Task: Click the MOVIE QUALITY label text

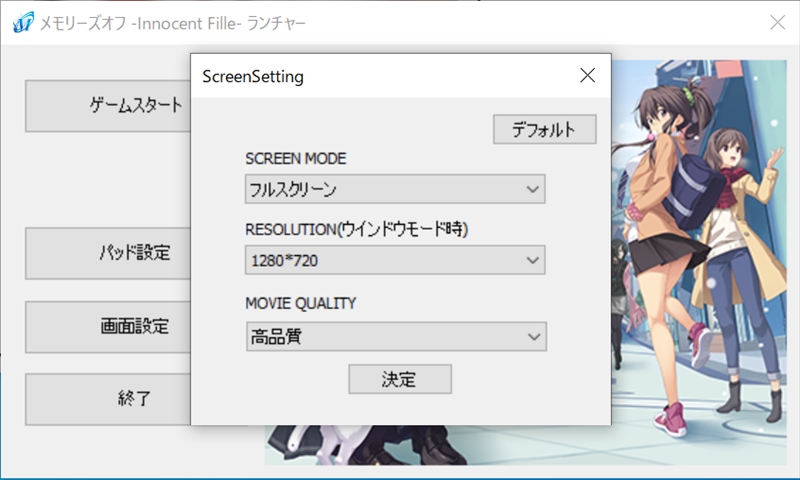Action: point(301,304)
